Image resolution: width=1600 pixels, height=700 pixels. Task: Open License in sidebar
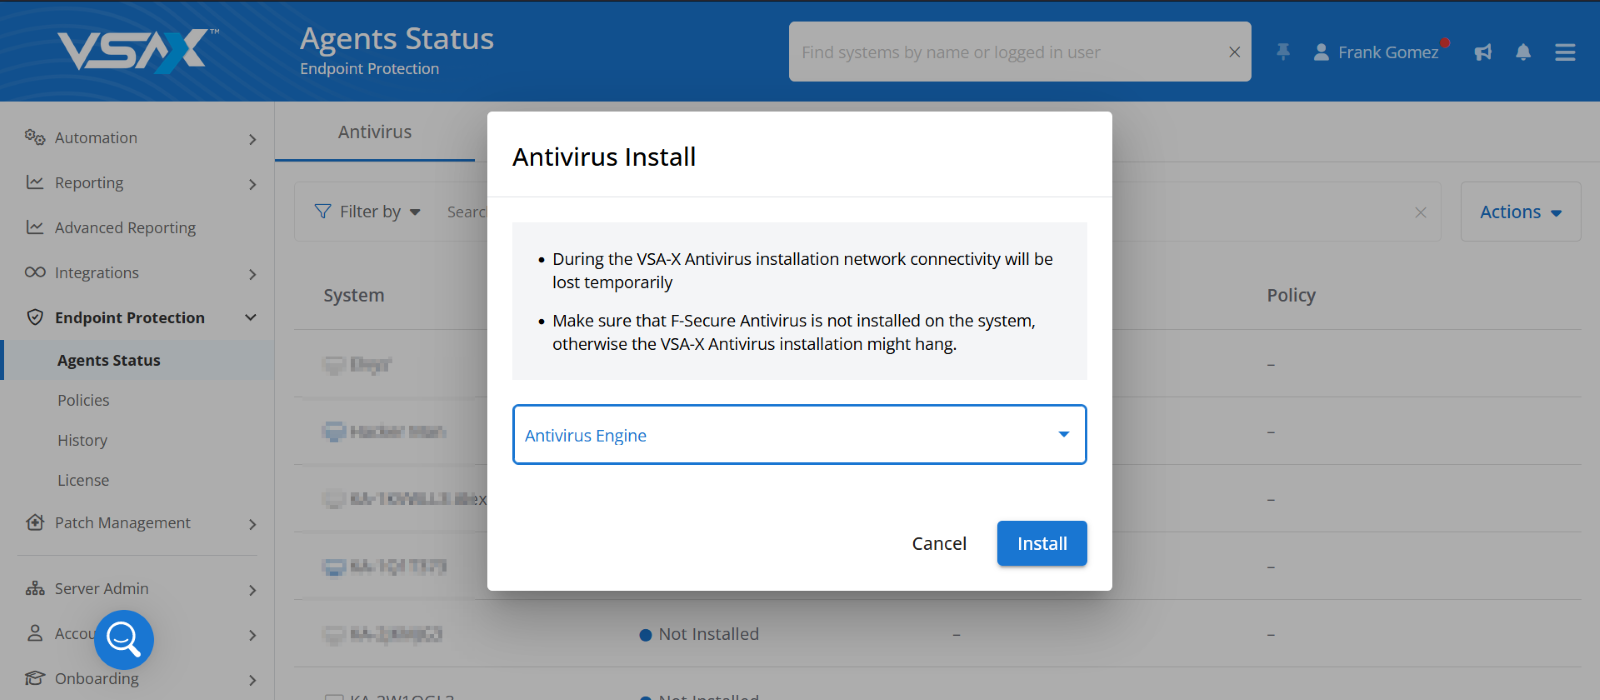pyautogui.click(x=83, y=480)
